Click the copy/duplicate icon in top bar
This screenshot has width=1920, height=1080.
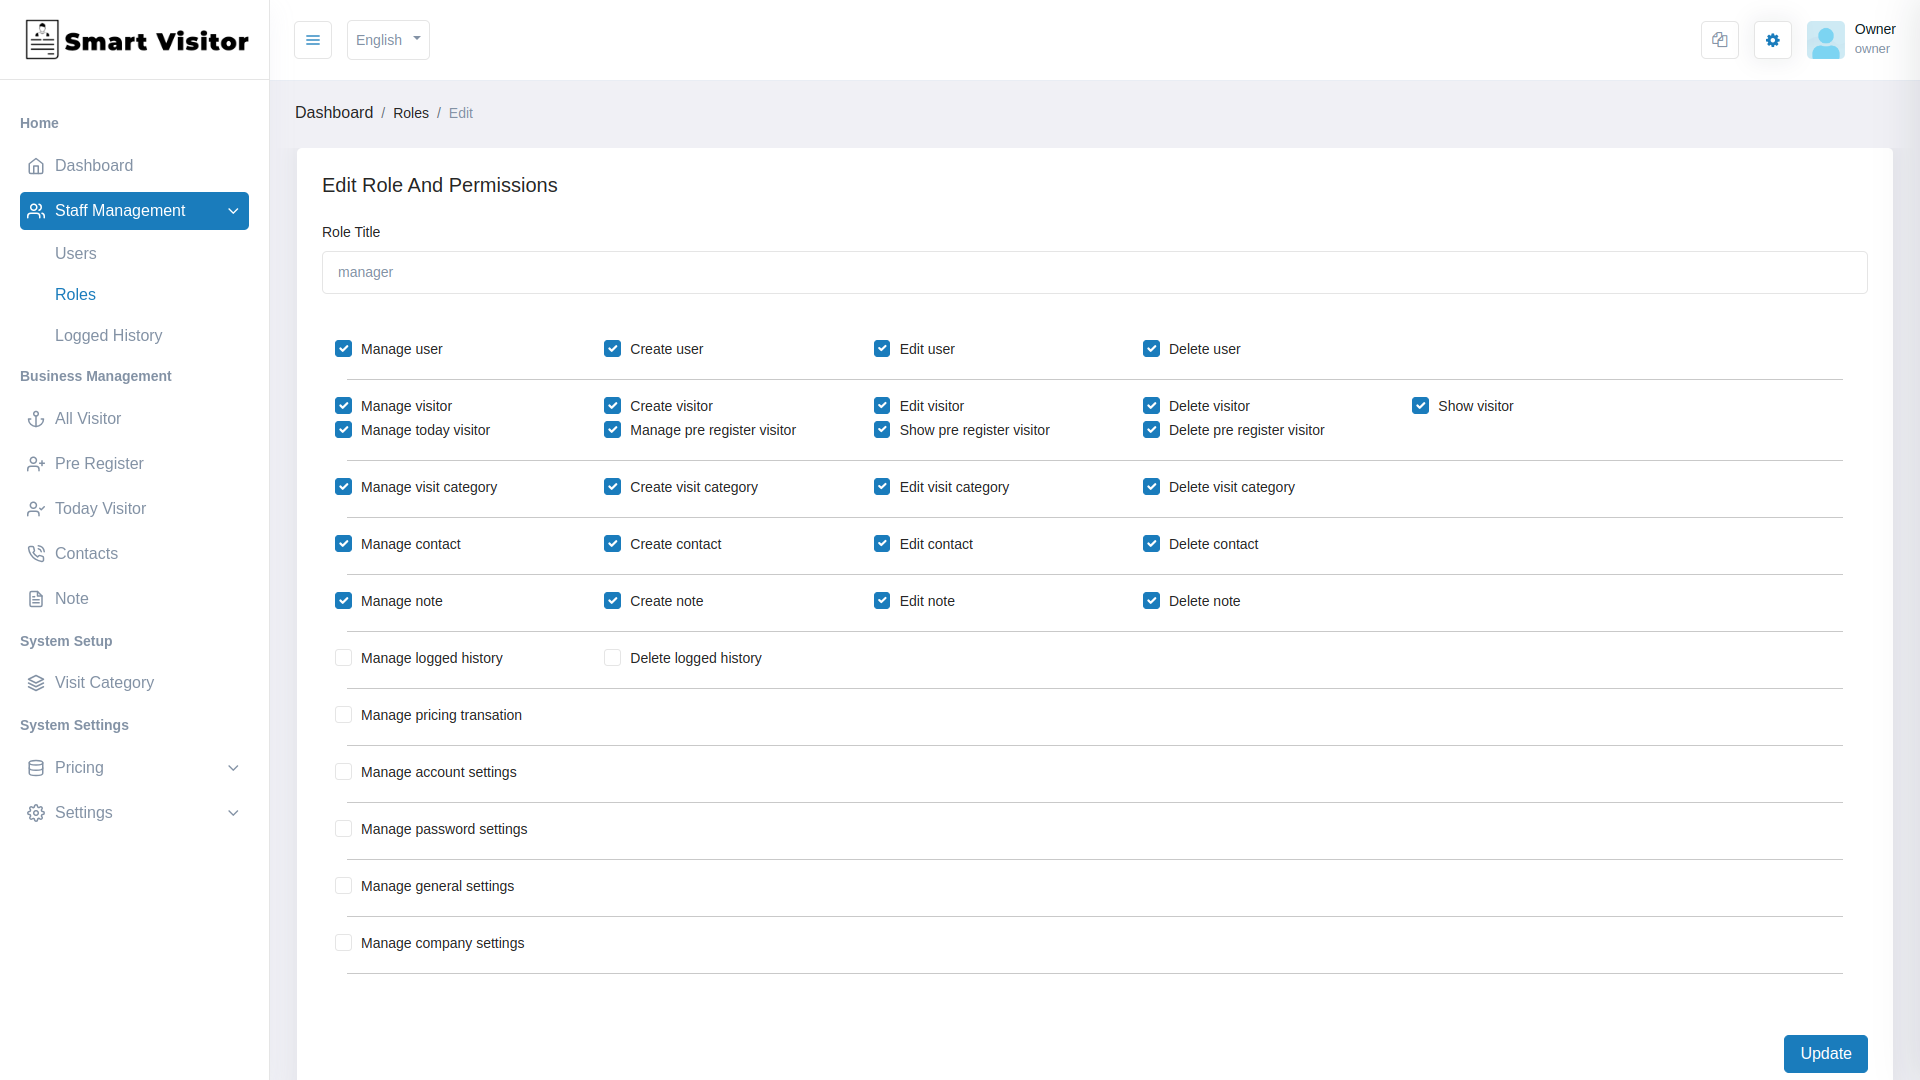[1720, 40]
